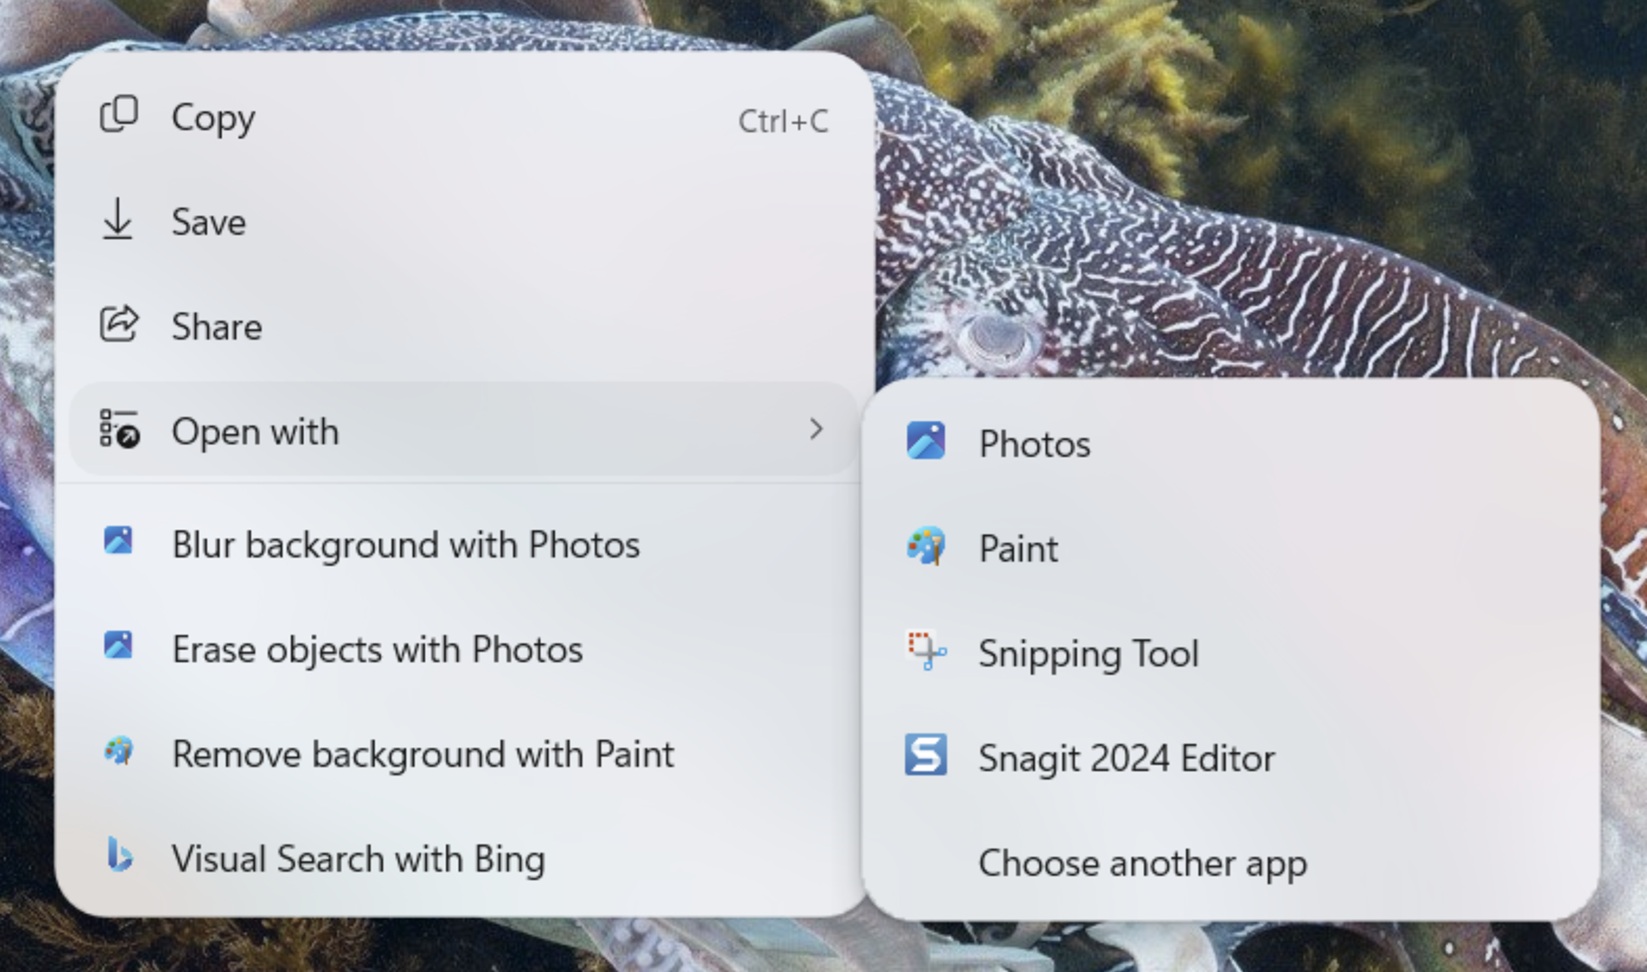Screen dimensions: 1647x972
Task: Select Blur background with Photos
Action: (x=463, y=544)
